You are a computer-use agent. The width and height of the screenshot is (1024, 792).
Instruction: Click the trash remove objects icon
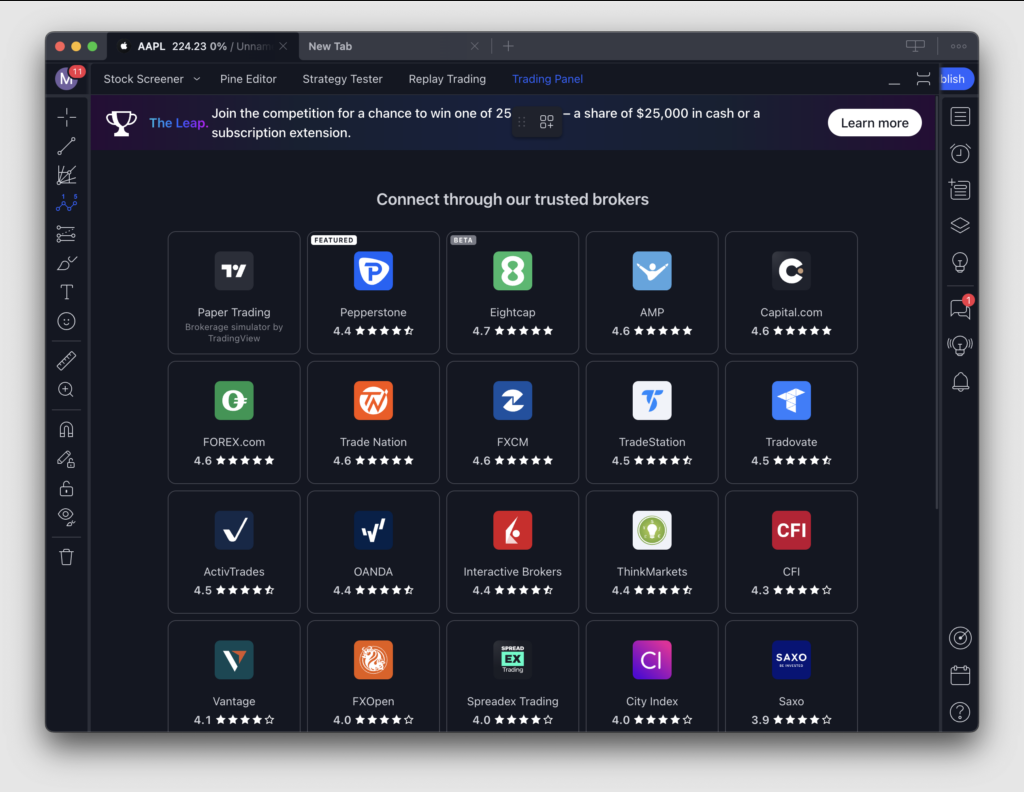click(x=67, y=557)
